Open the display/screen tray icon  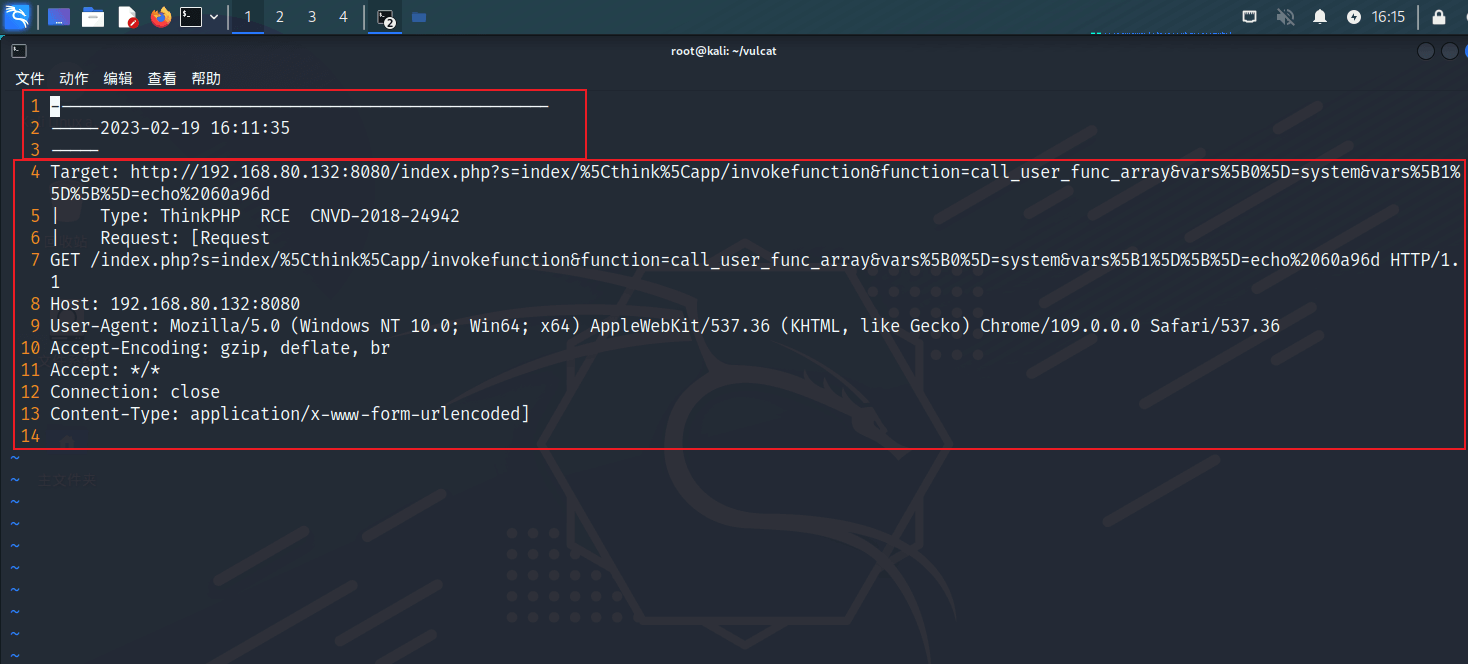pyautogui.click(x=1249, y=17)
